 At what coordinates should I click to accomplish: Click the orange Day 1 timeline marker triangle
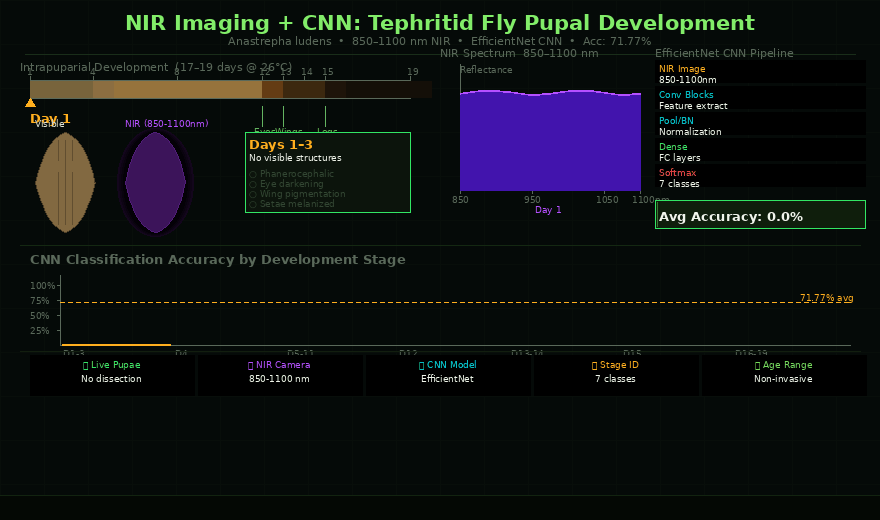click(x=30, y=102)
